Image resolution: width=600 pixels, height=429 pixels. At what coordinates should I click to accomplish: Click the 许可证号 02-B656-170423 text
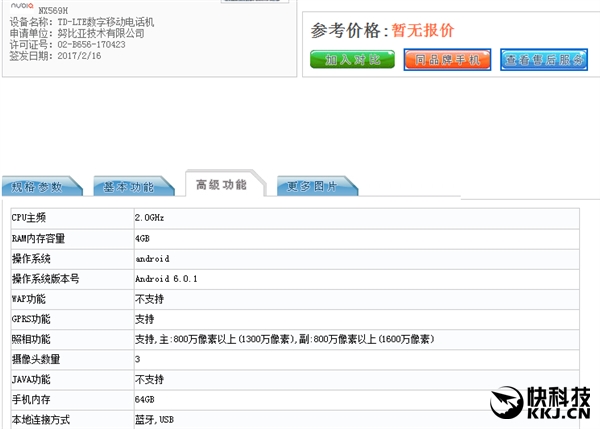pyautogui.click(x=69, y=45)
